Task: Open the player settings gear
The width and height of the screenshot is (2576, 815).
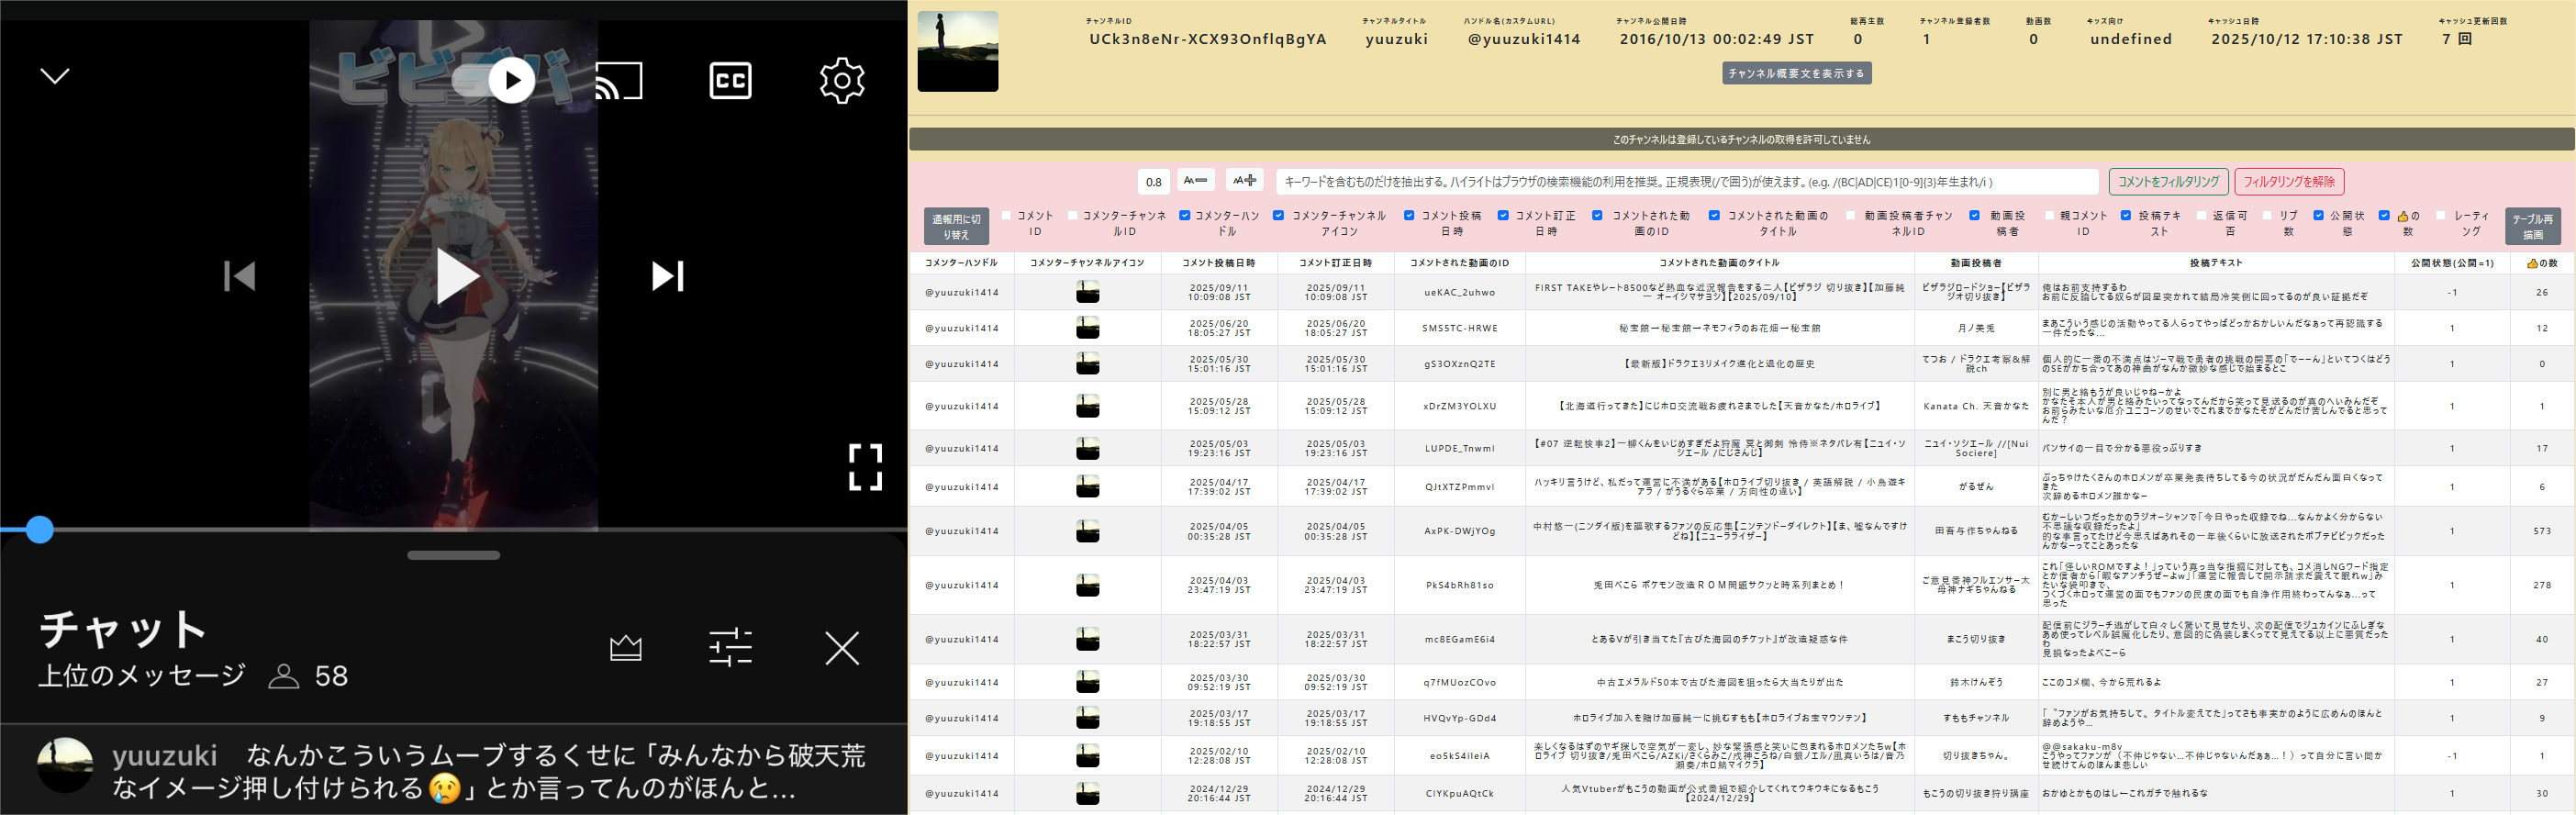Action: [842, 81]
